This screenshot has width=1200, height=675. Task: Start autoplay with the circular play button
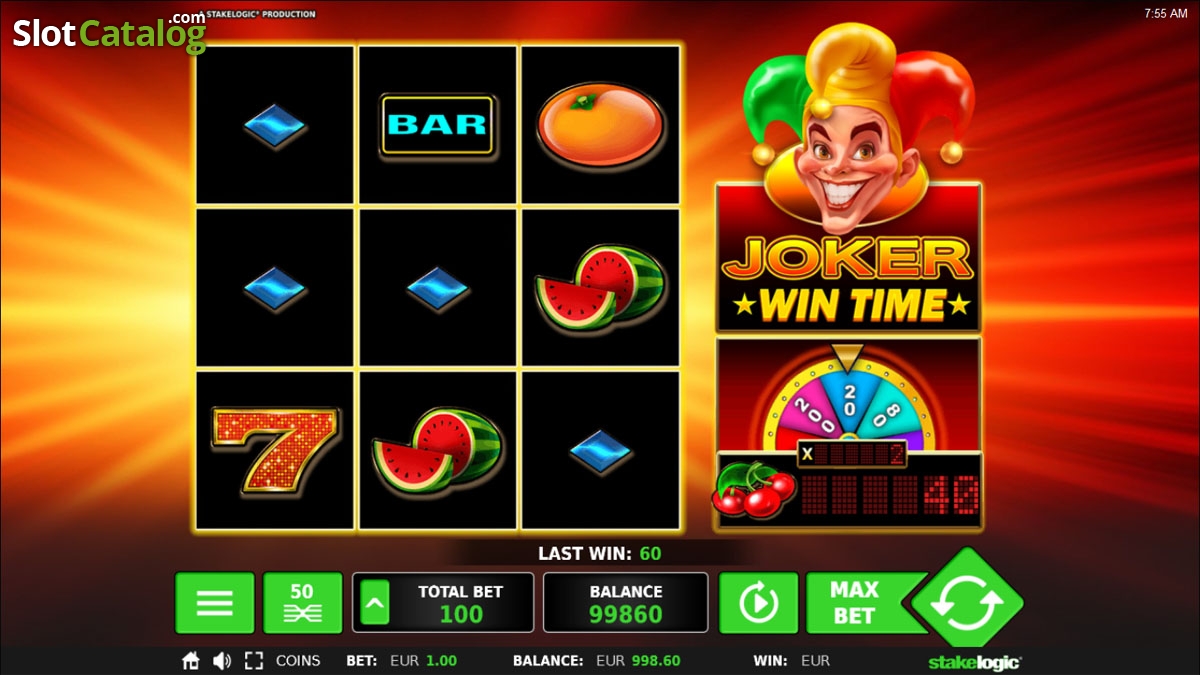pos(758,603)
